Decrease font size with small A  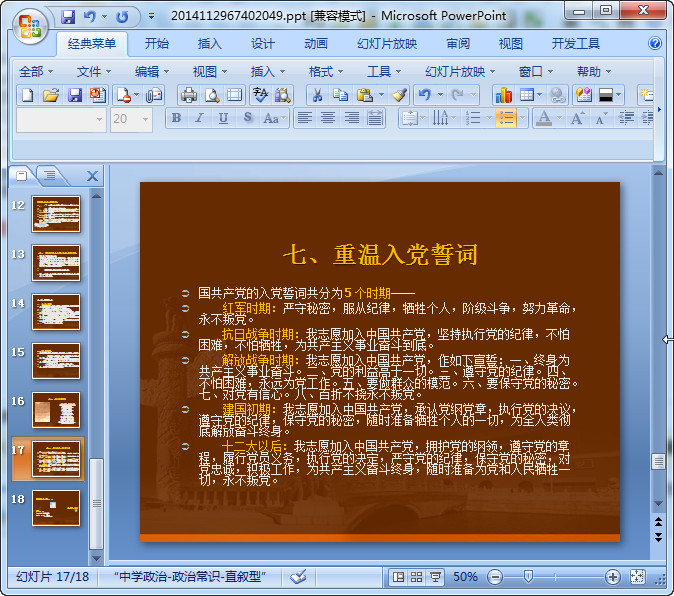(x=601, y=118)
